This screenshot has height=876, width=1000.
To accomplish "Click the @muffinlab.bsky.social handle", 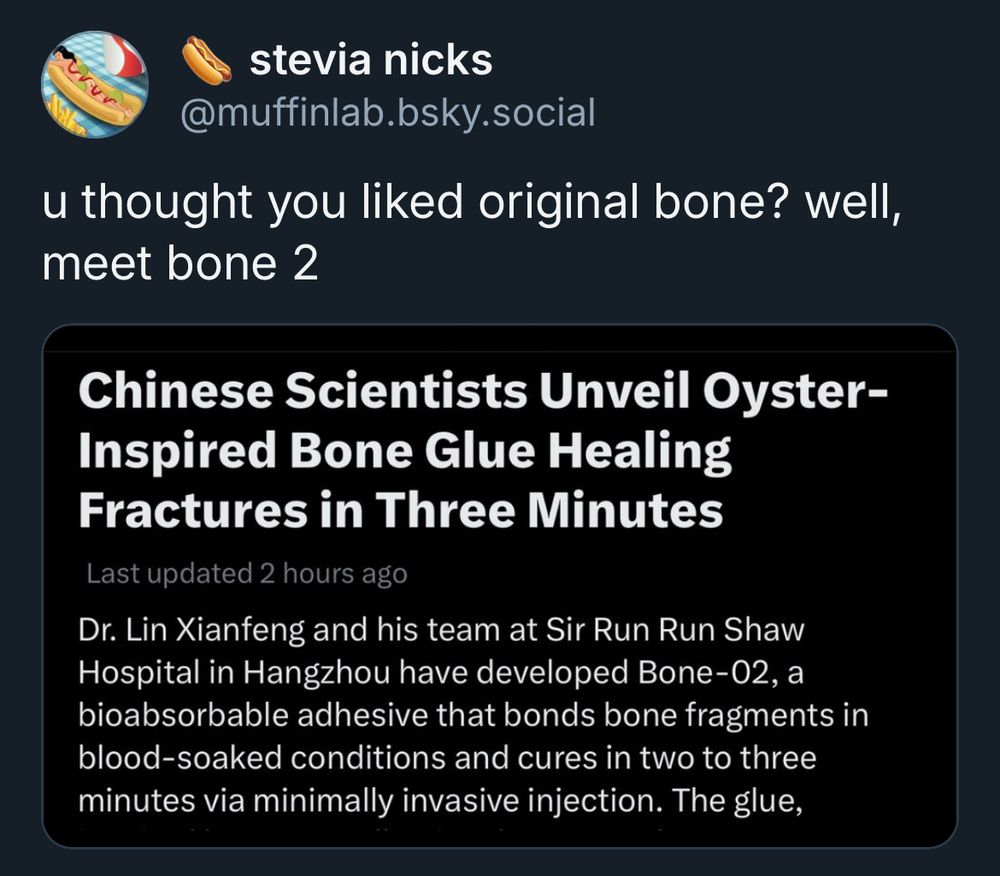I will tap(390, 113).
